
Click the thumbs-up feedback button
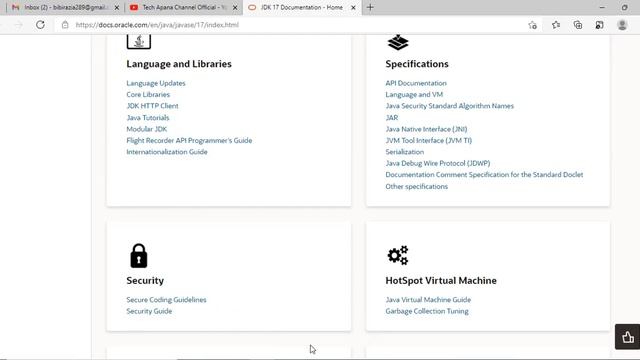[628, 337]
